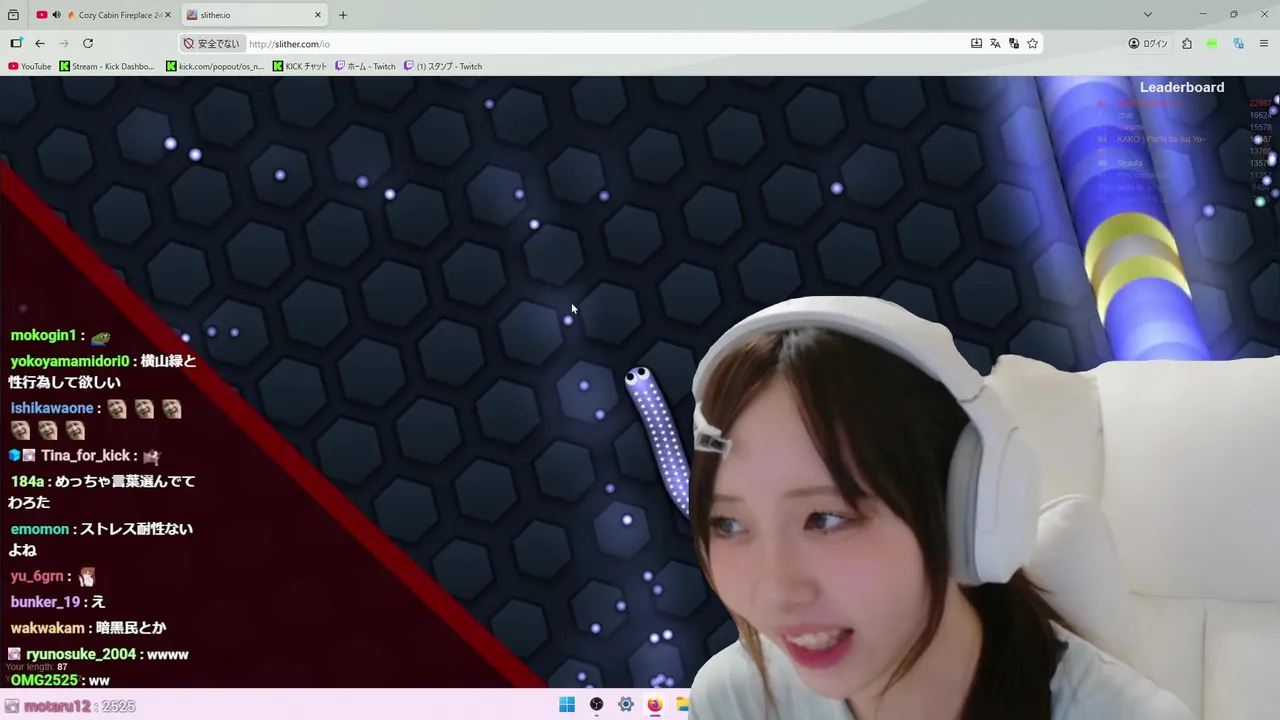Switch to Firefox on the taskbar
1280x720 pixels.
pos(654,705)
